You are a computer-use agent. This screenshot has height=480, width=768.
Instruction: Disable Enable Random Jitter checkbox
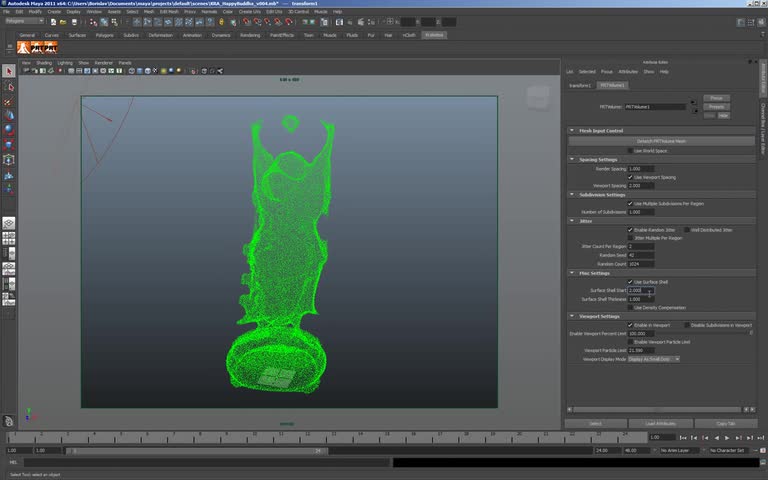630,230
